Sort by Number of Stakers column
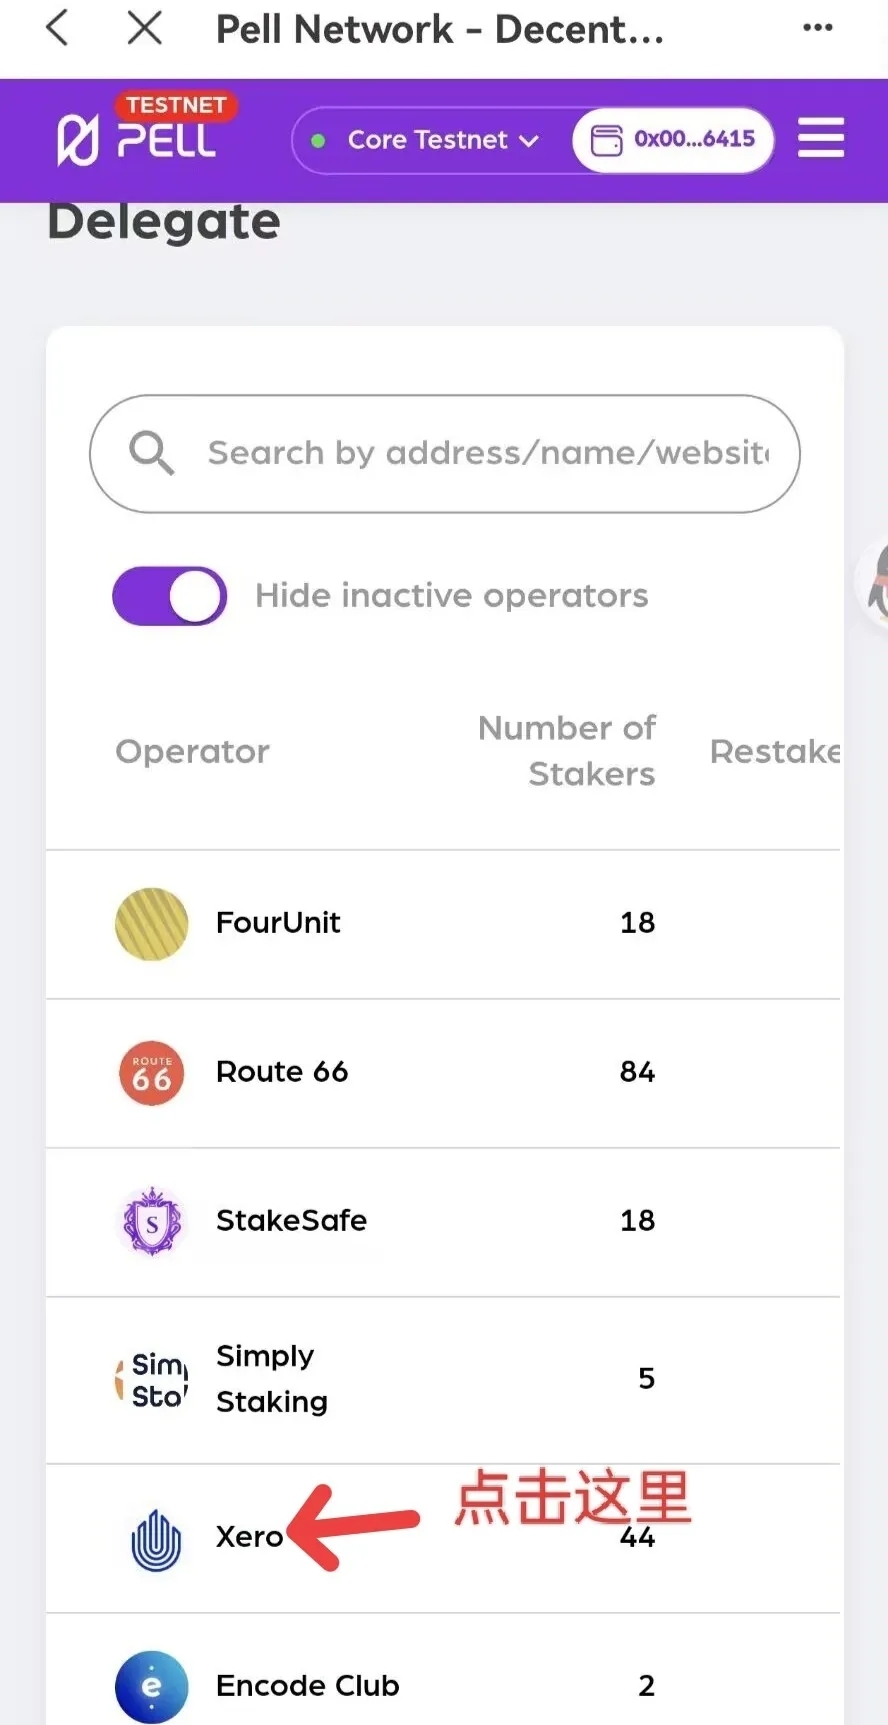 [x=567, y=750]
